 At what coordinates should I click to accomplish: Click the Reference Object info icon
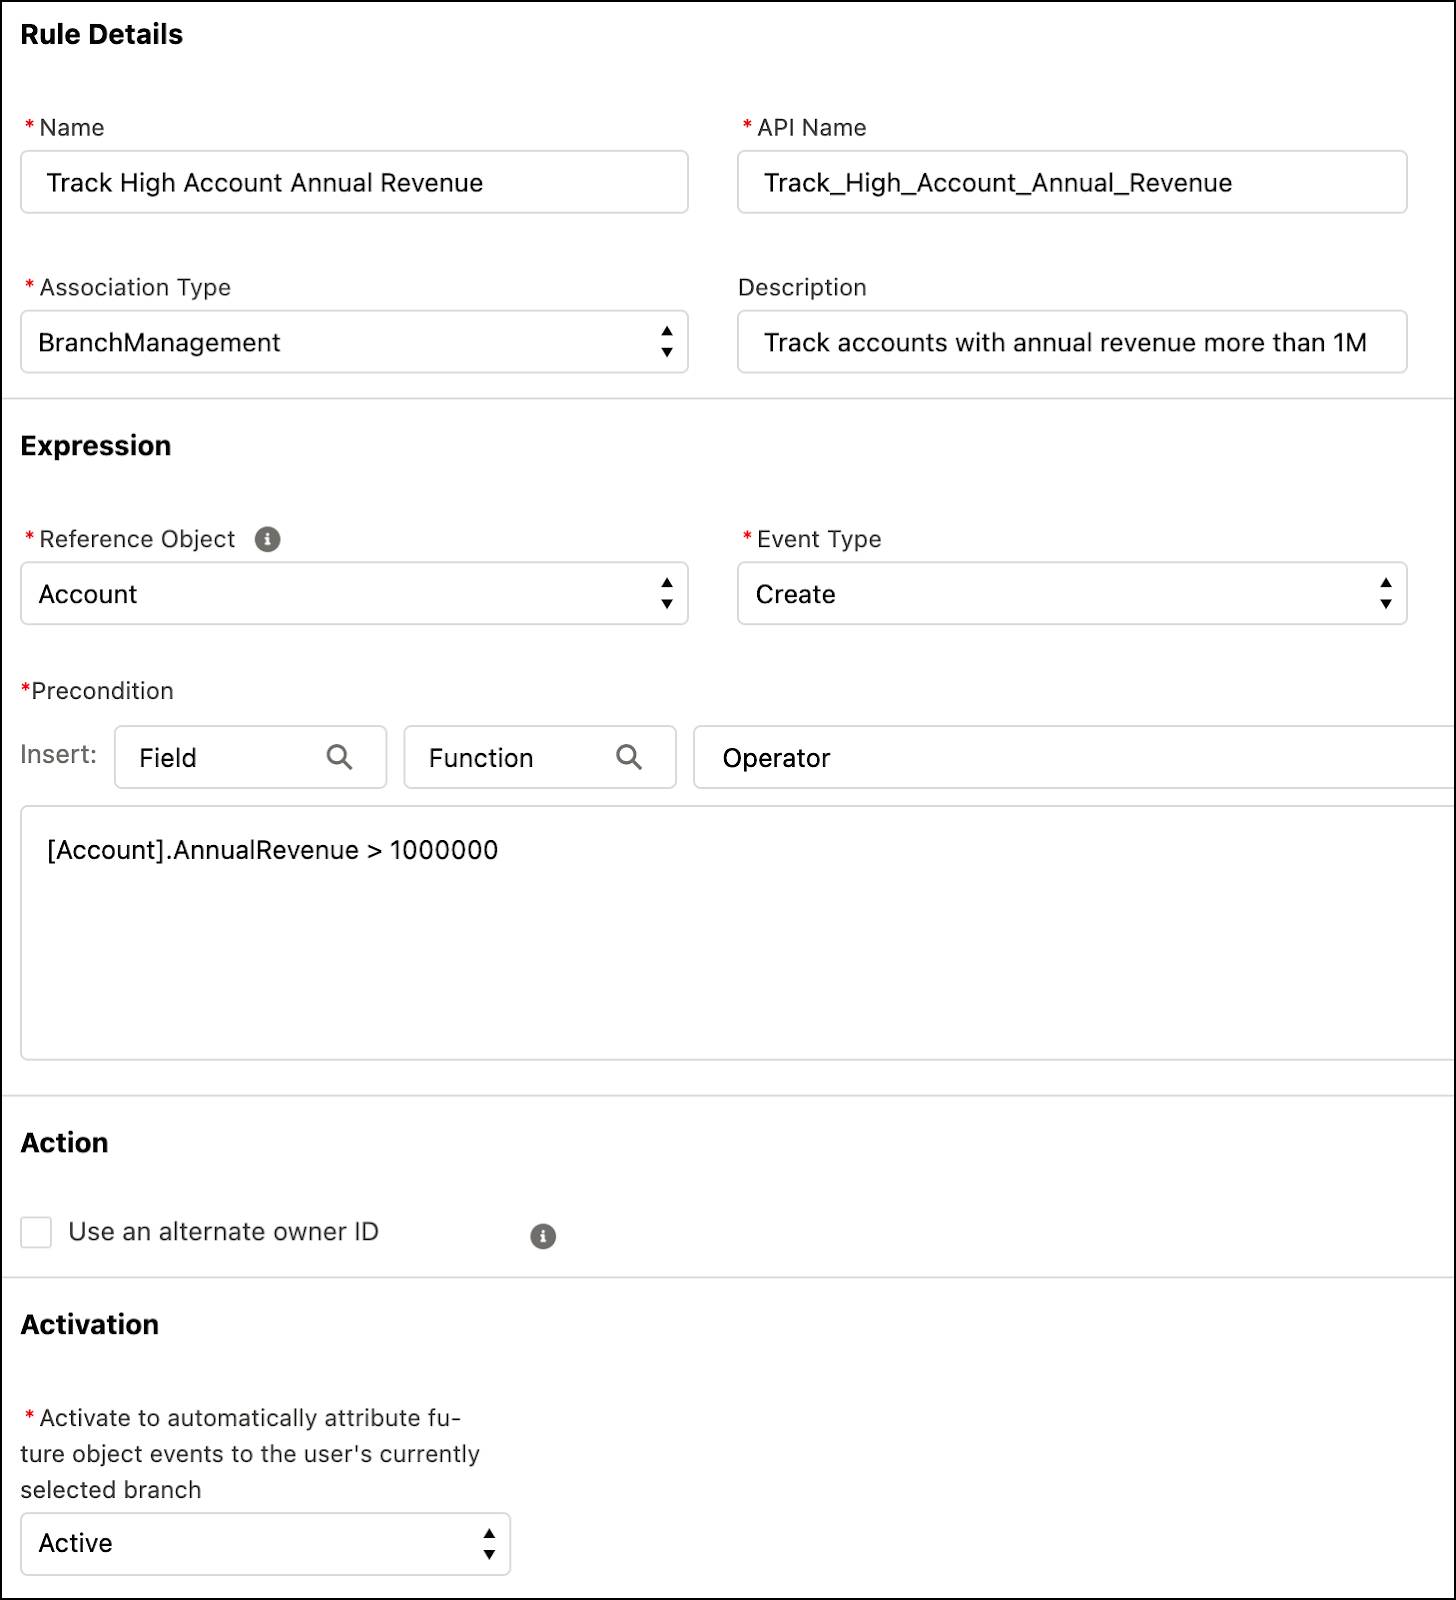pos(267,539)
